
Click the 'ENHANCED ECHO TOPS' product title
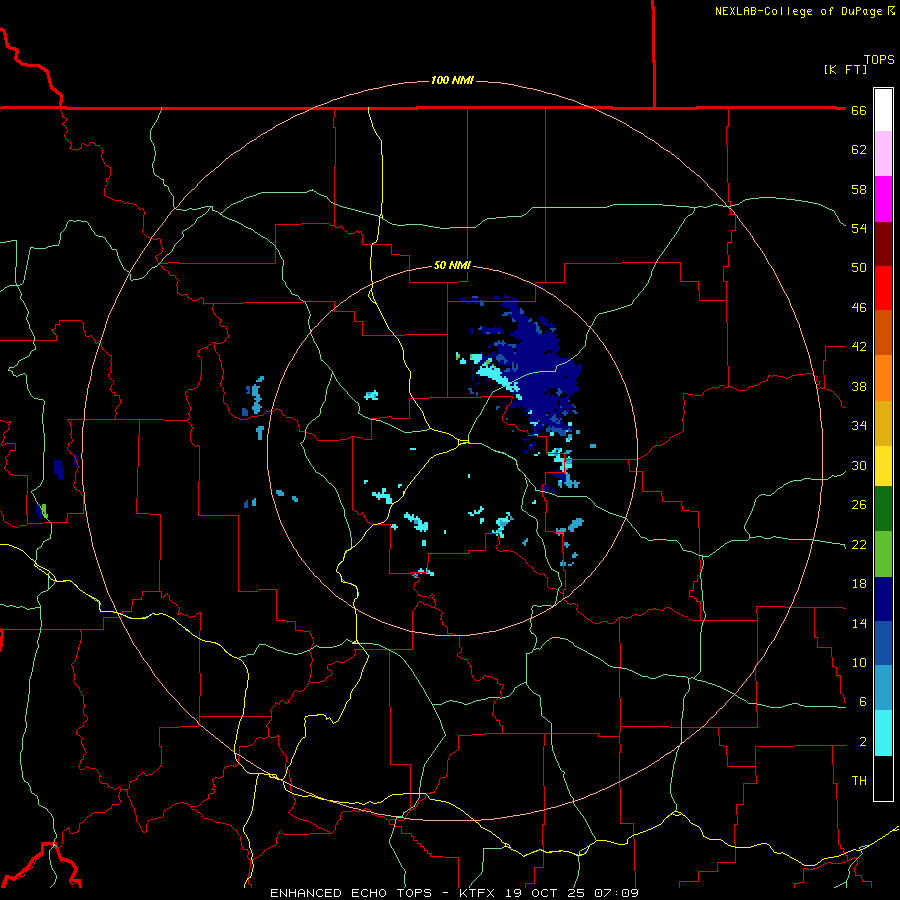pos(351,893)
